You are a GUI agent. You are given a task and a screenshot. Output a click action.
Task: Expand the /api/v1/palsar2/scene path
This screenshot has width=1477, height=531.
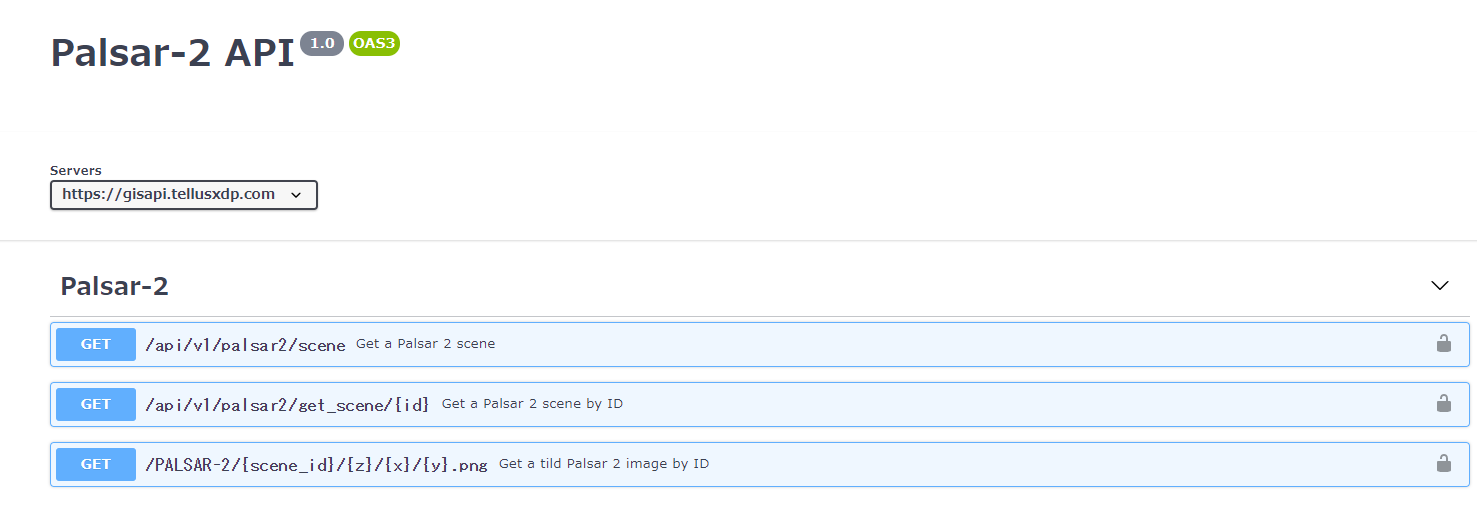245,345
